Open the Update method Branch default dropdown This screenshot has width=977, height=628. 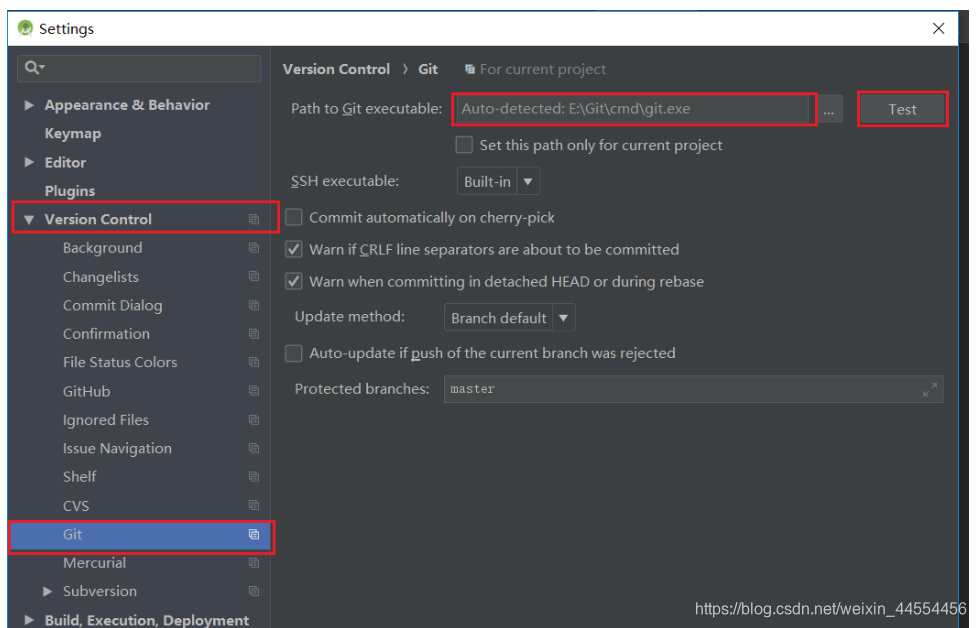[x=510, y=318]
